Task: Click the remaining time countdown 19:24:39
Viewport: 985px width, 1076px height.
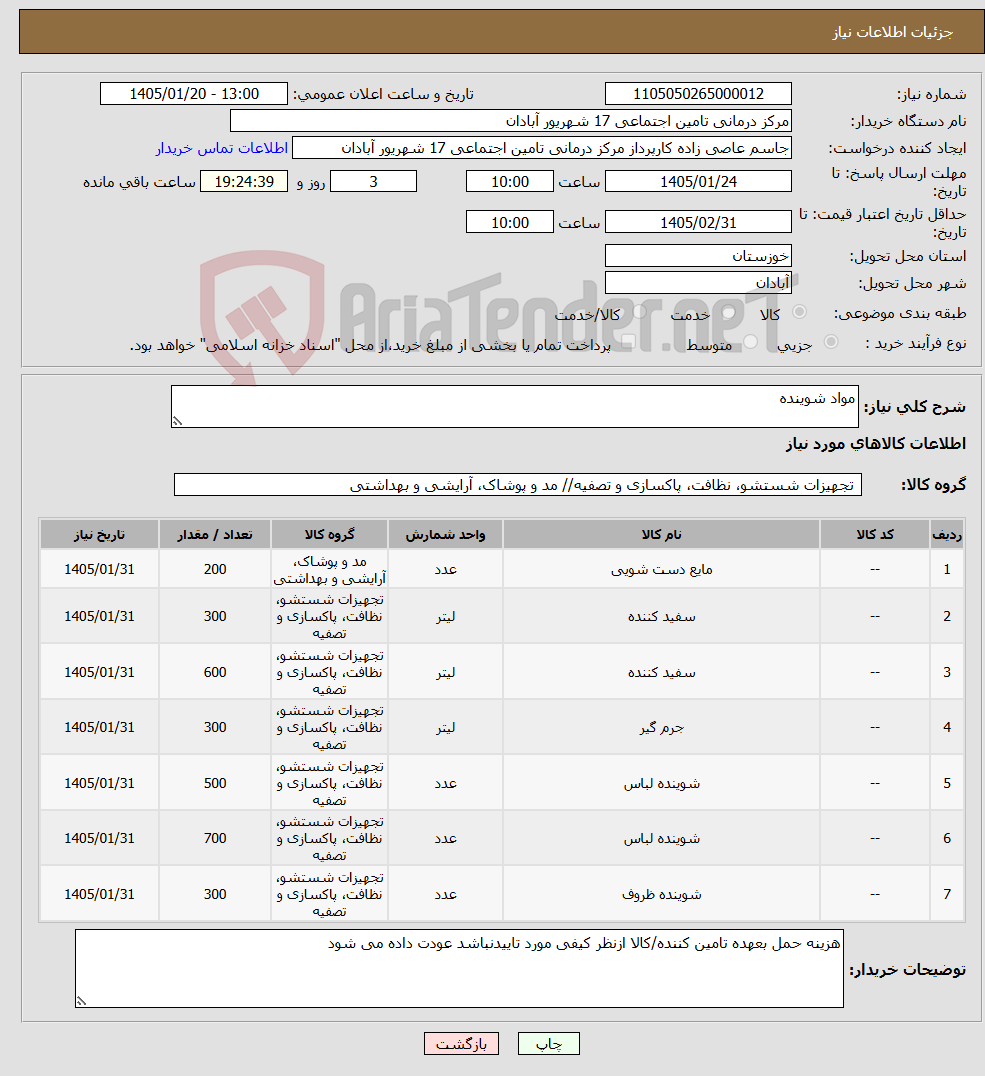Action: (x=244, y=182)
